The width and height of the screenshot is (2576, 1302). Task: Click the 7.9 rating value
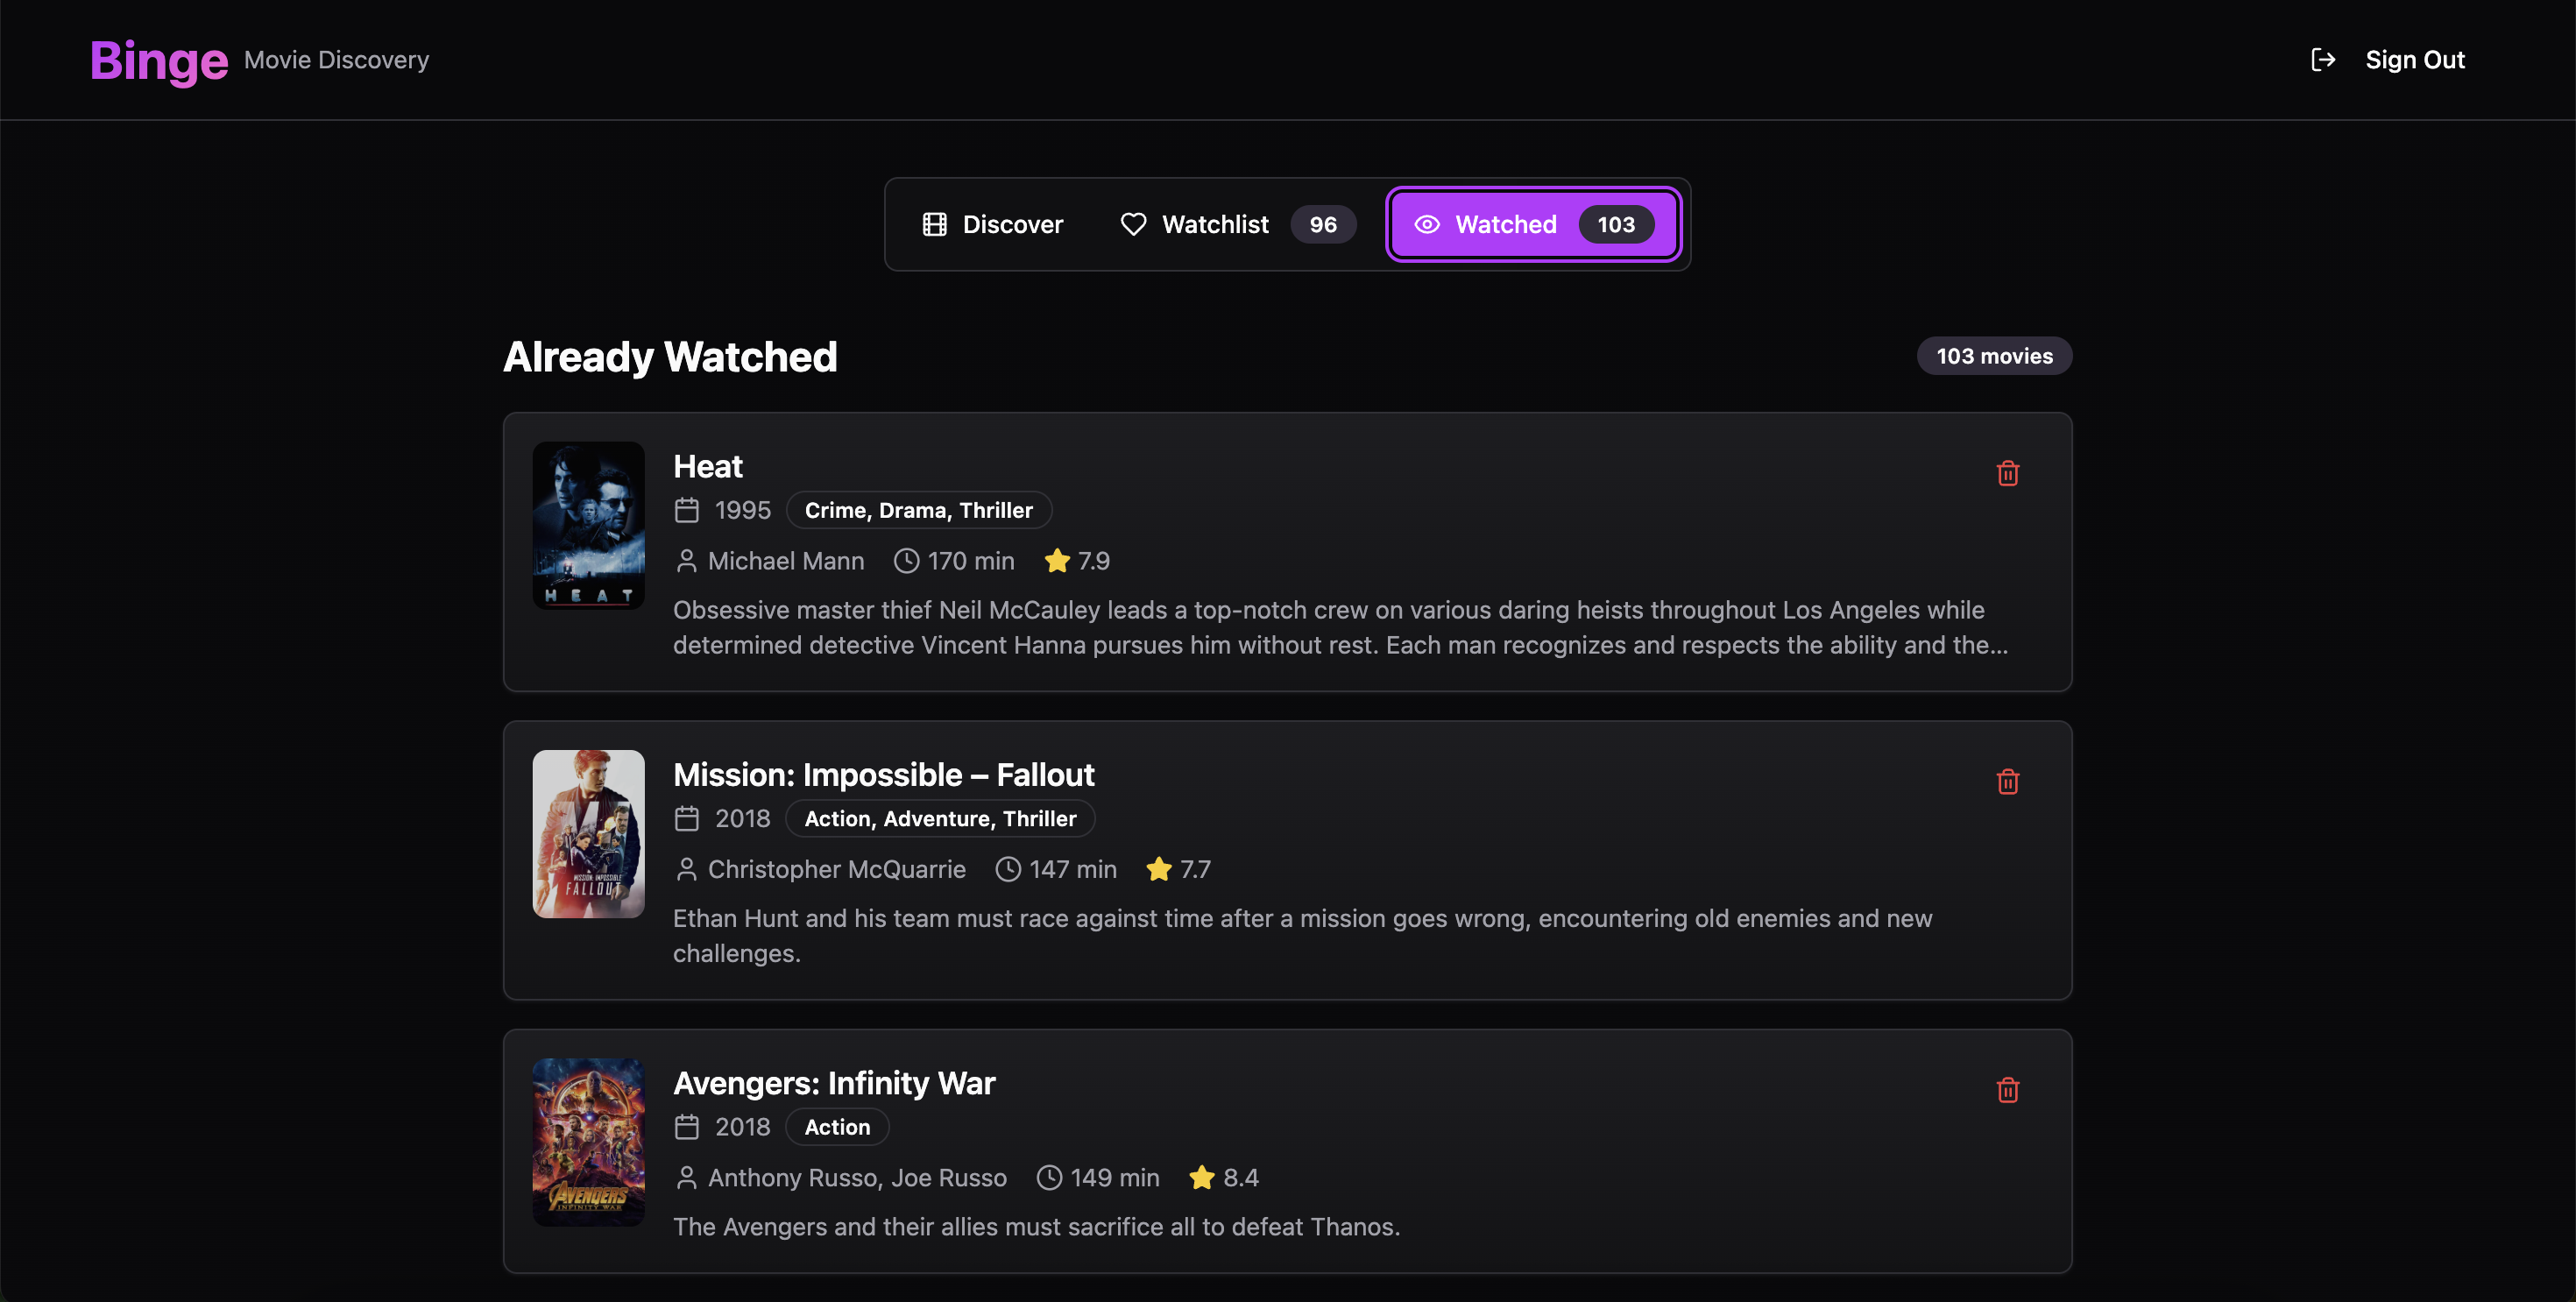[1094, 561]
